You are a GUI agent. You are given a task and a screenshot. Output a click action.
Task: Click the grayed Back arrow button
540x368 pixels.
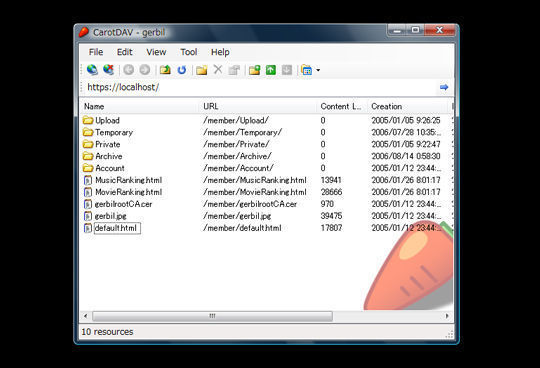129,70
